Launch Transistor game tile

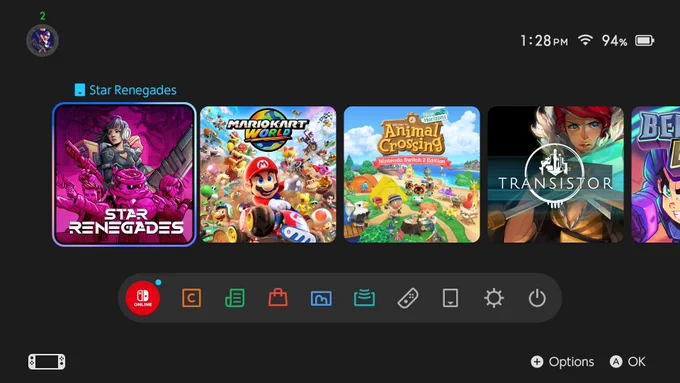(556, 174)
